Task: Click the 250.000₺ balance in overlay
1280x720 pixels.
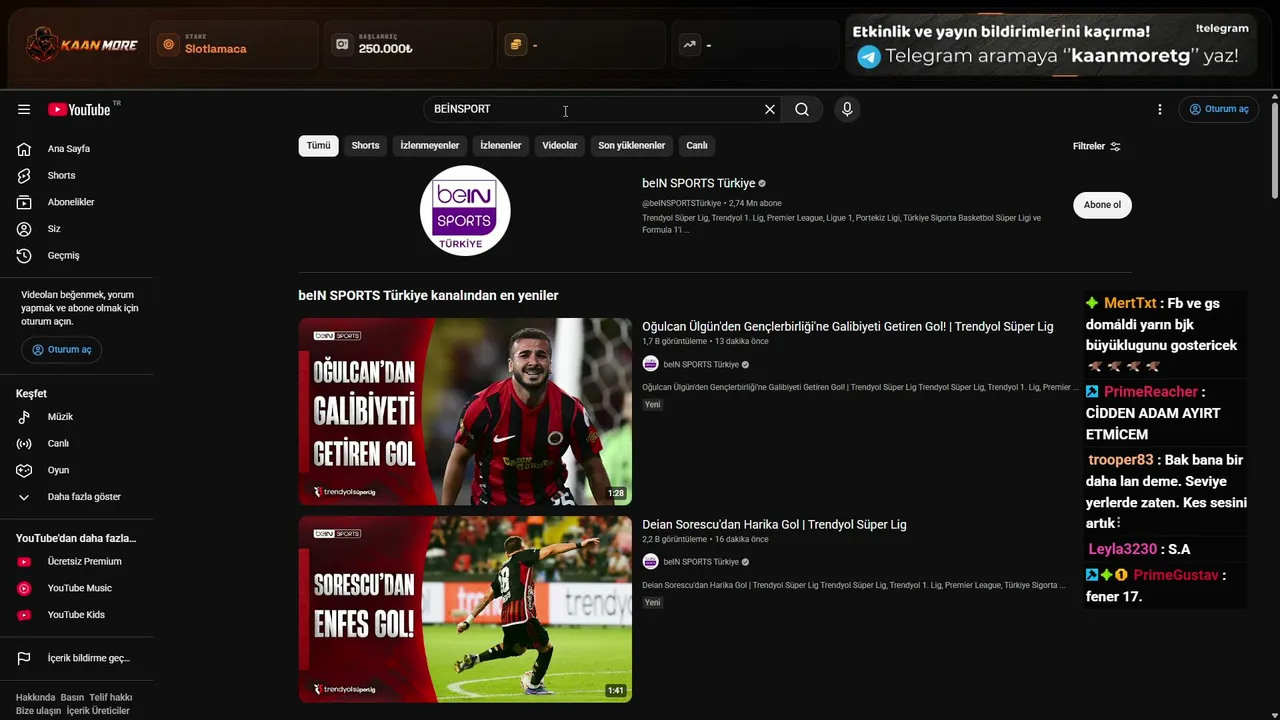Action: coord(385,49)
